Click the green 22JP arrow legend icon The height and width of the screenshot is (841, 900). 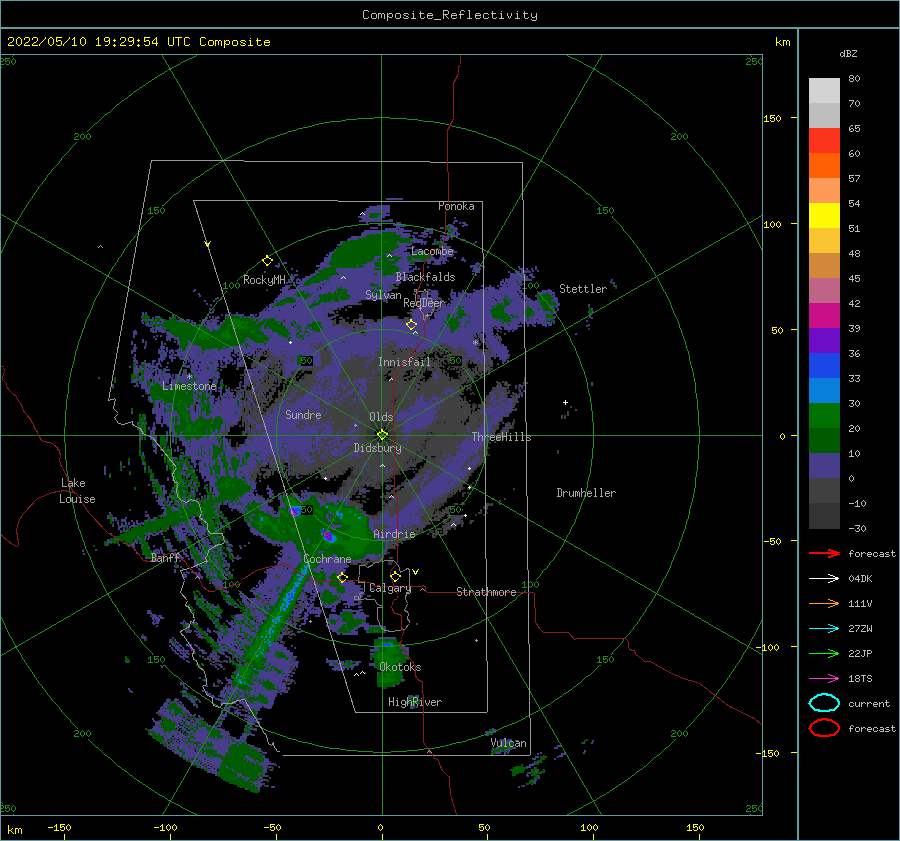tap(824, 653)
